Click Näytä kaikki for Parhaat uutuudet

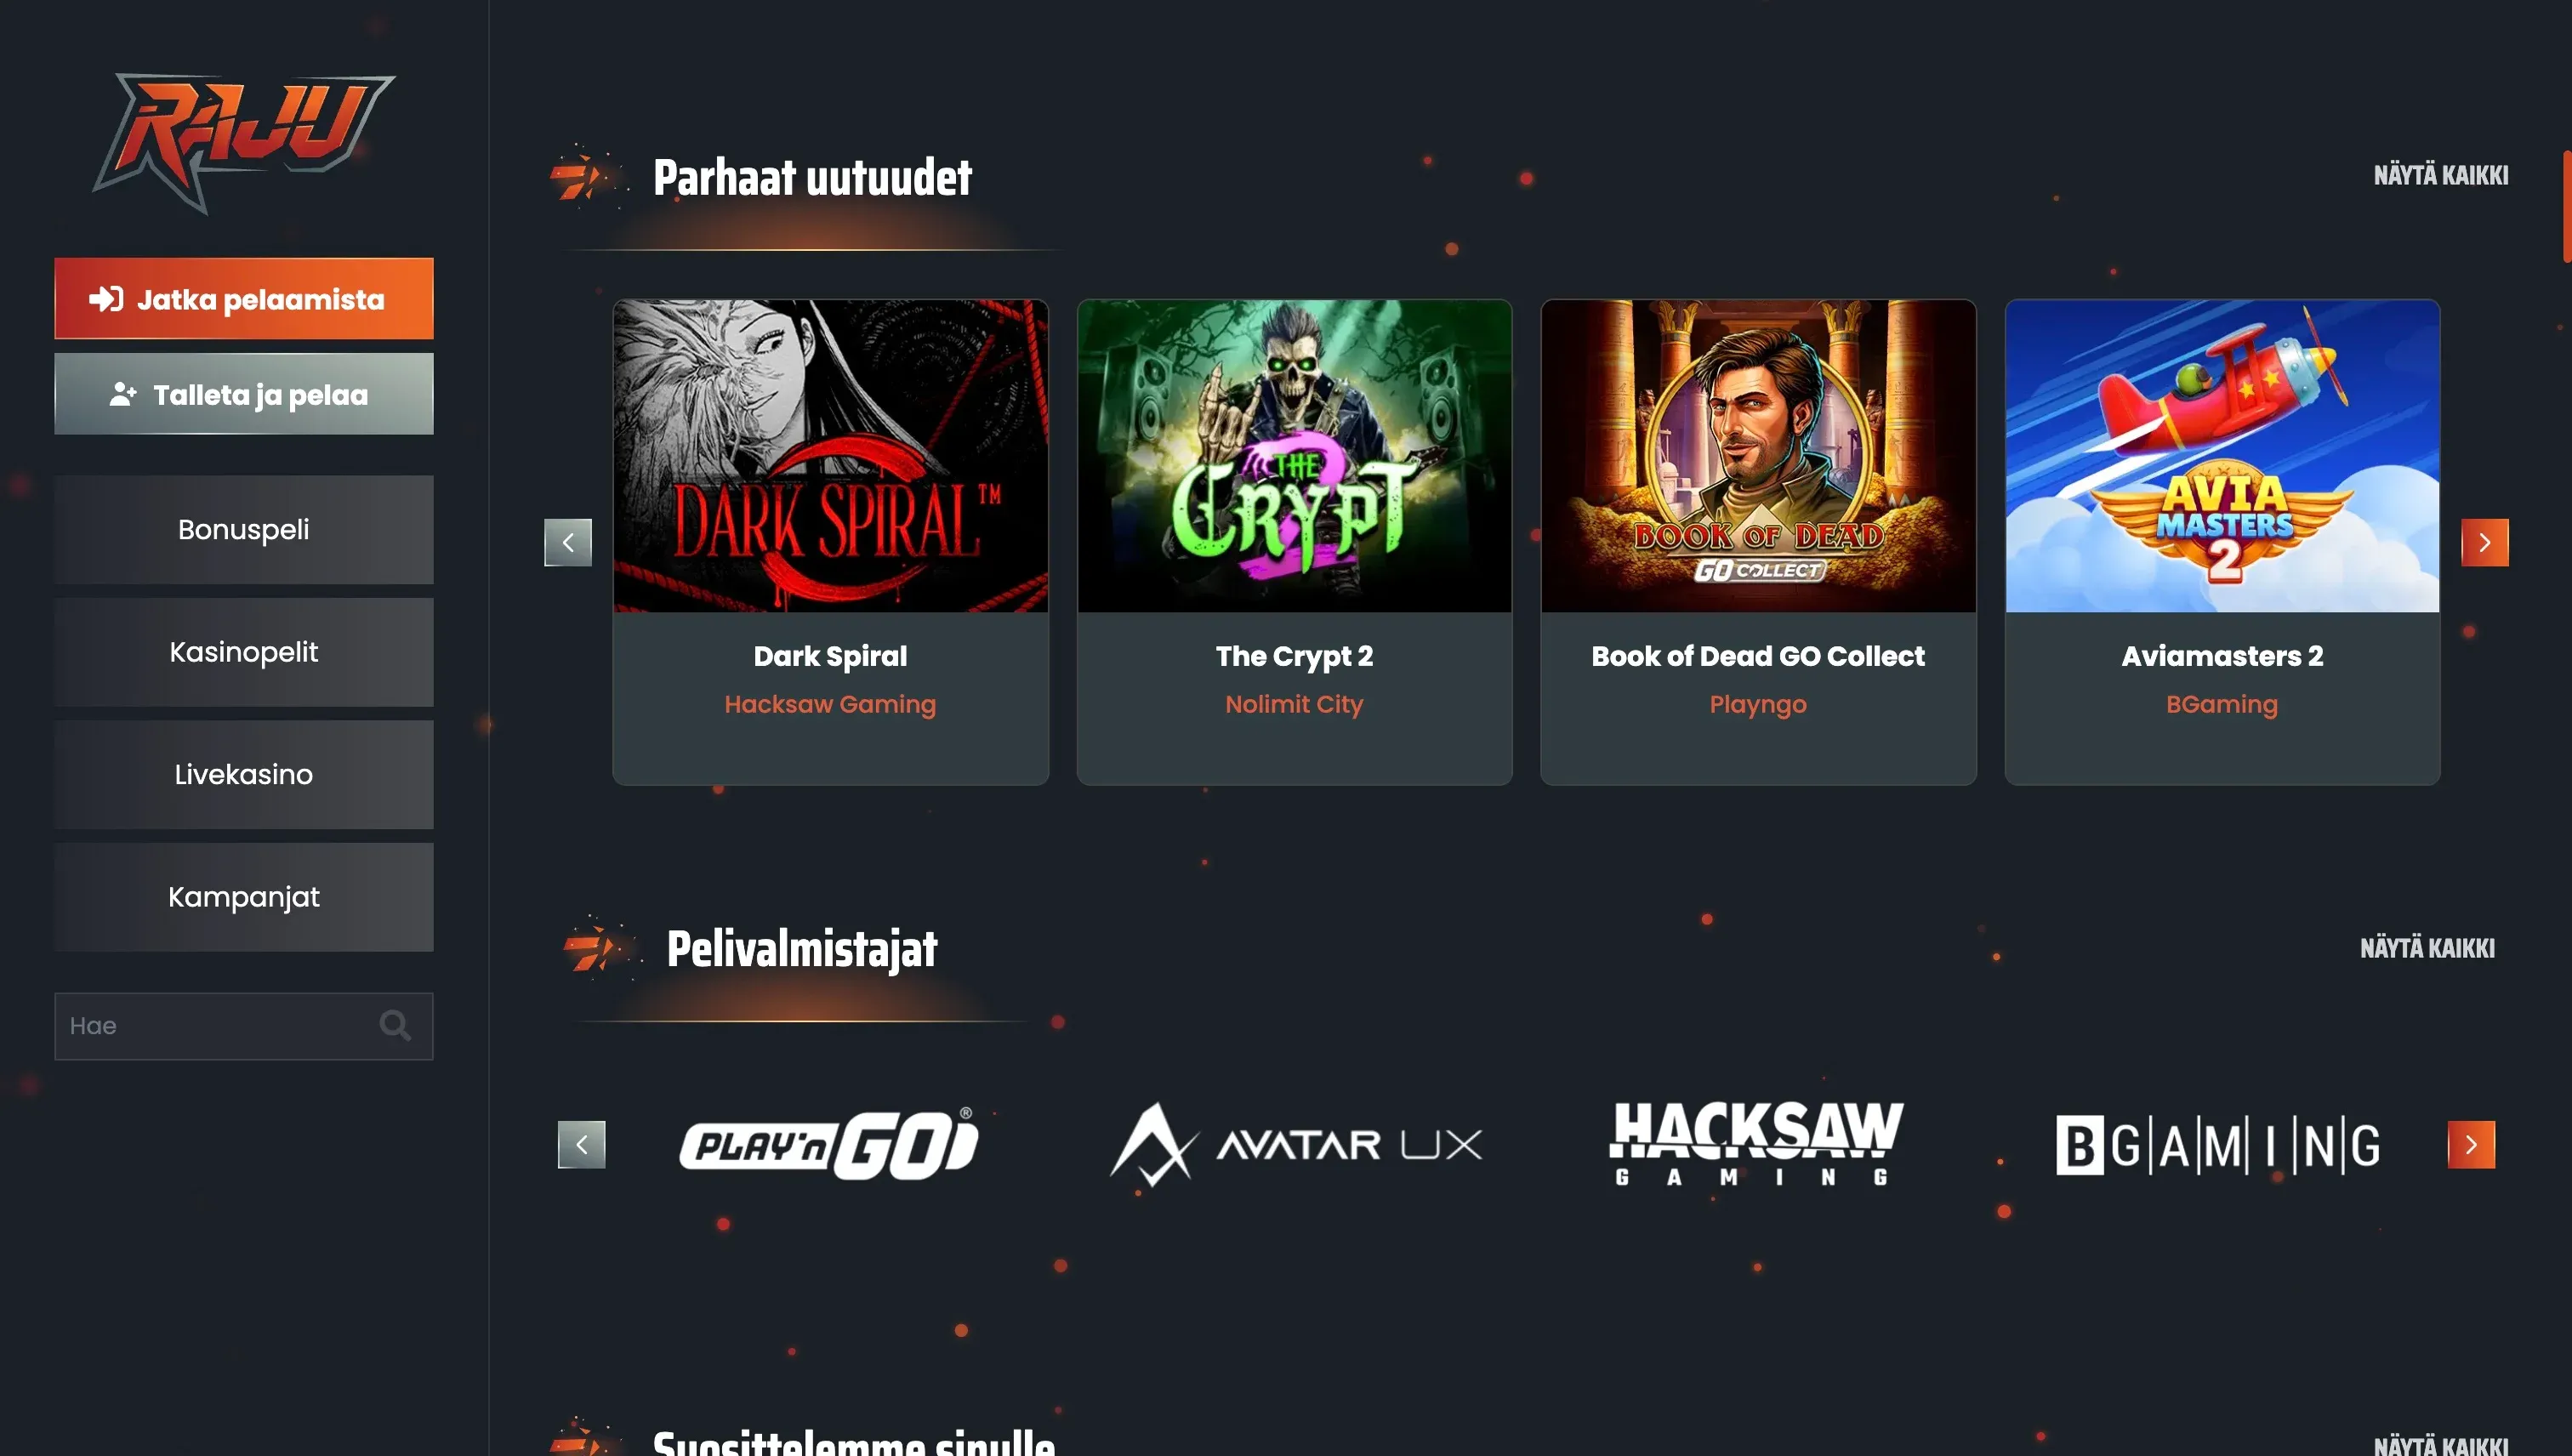(2441, 175)
